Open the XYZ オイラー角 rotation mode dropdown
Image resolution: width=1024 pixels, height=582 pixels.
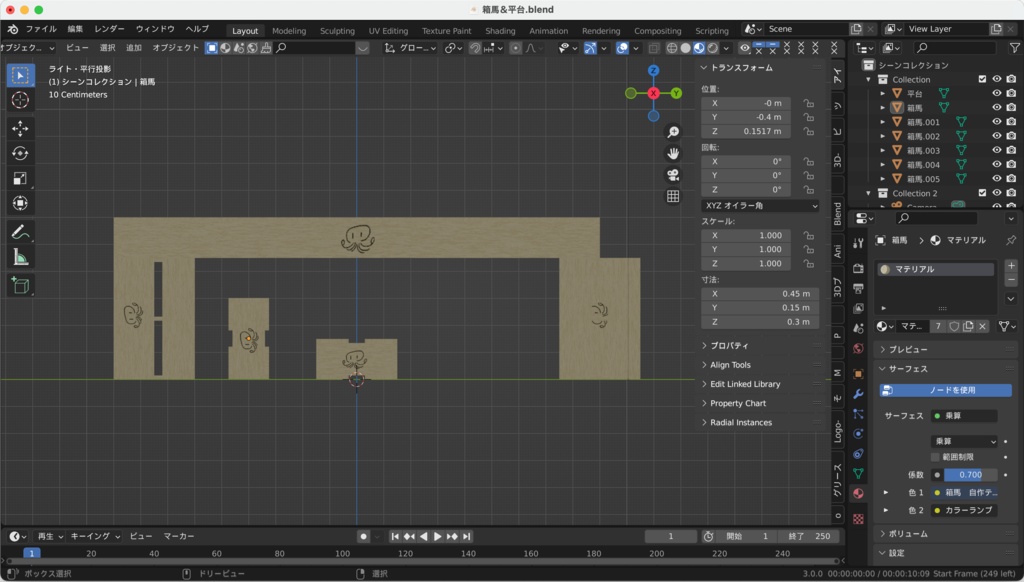coord(760,205)
